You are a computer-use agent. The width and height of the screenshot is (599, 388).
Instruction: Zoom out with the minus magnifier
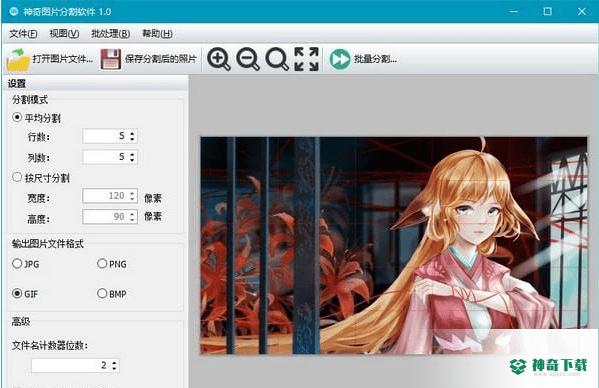tap(248, 59)
